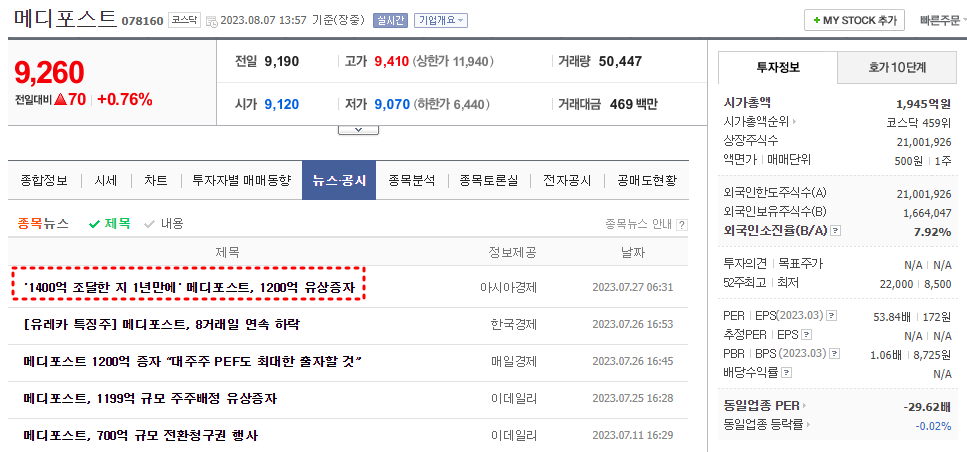The image size is (967, 452).
Task: Open the 전자공시 tab
Action: pos(567,181)
